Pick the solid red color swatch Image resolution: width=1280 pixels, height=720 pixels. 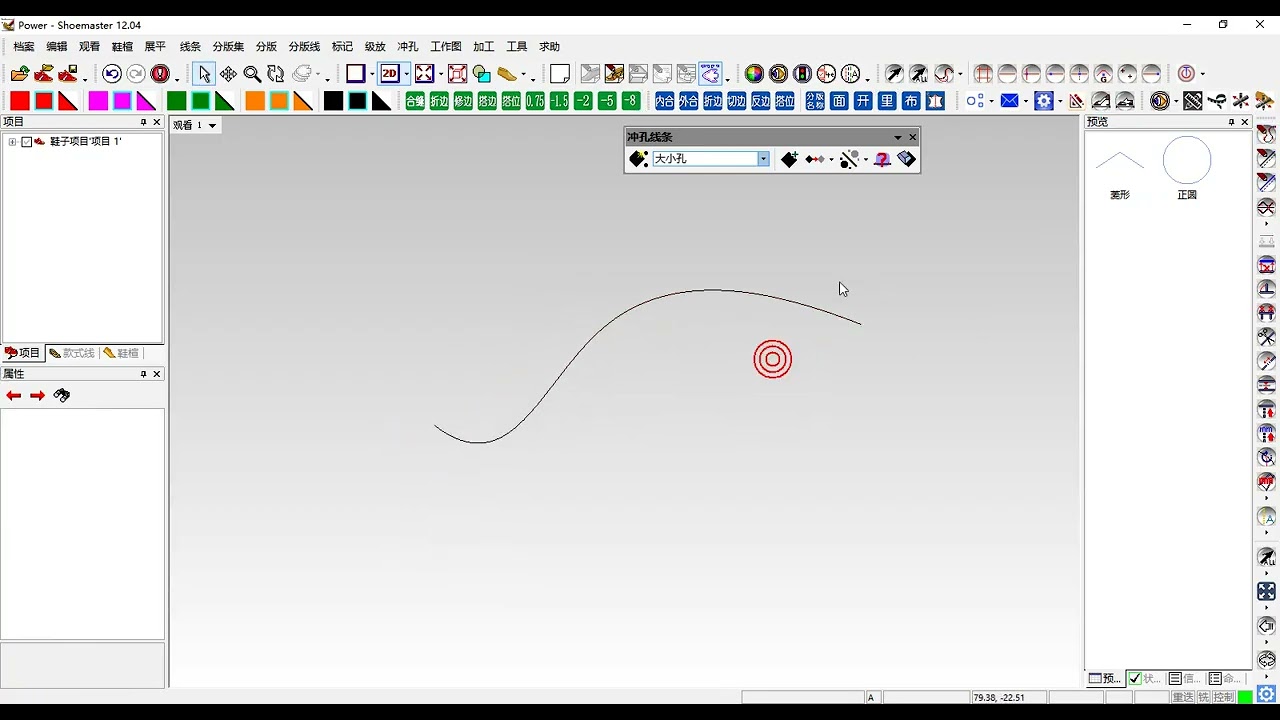(20, 101)
